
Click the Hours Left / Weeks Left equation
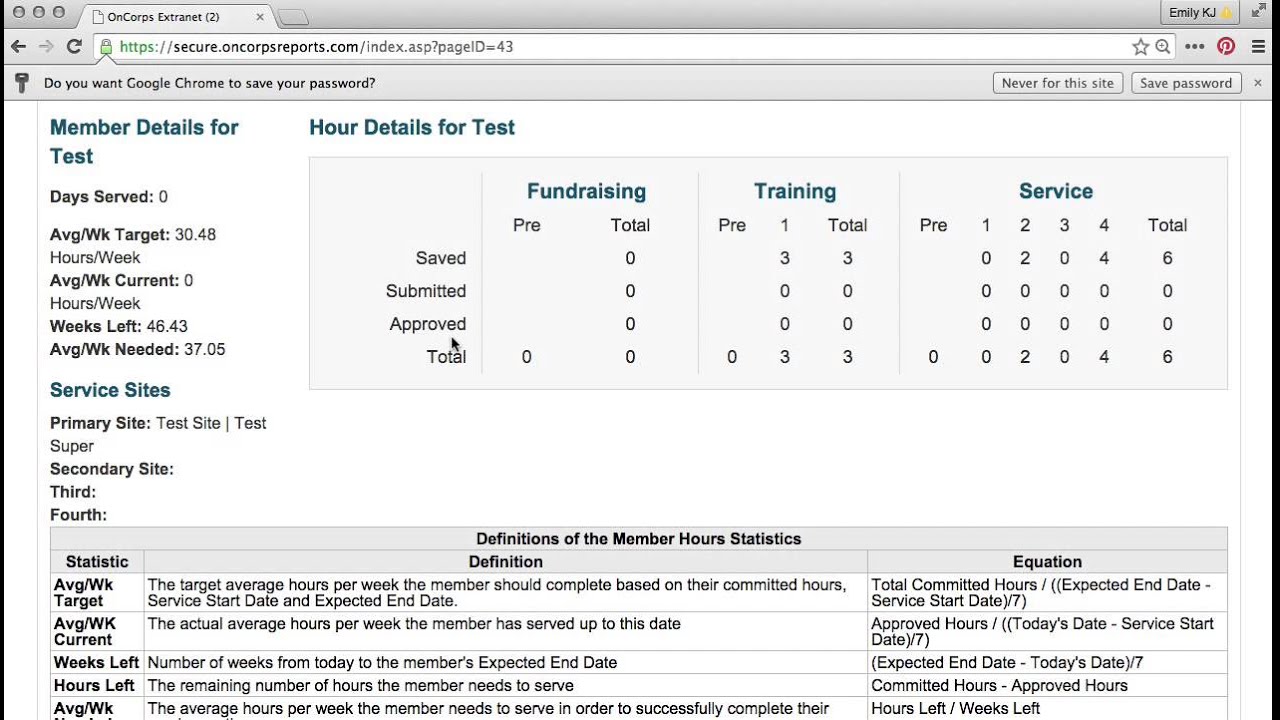(x=955, y=709)
